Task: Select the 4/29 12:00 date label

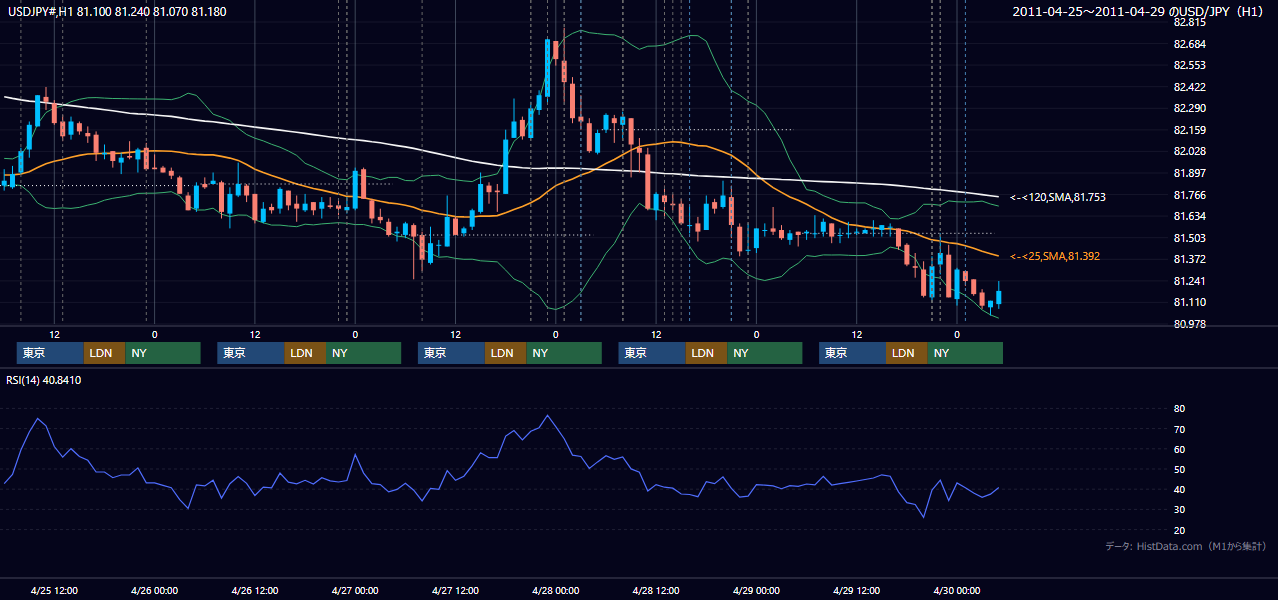Action: click(x=857, y=590)
